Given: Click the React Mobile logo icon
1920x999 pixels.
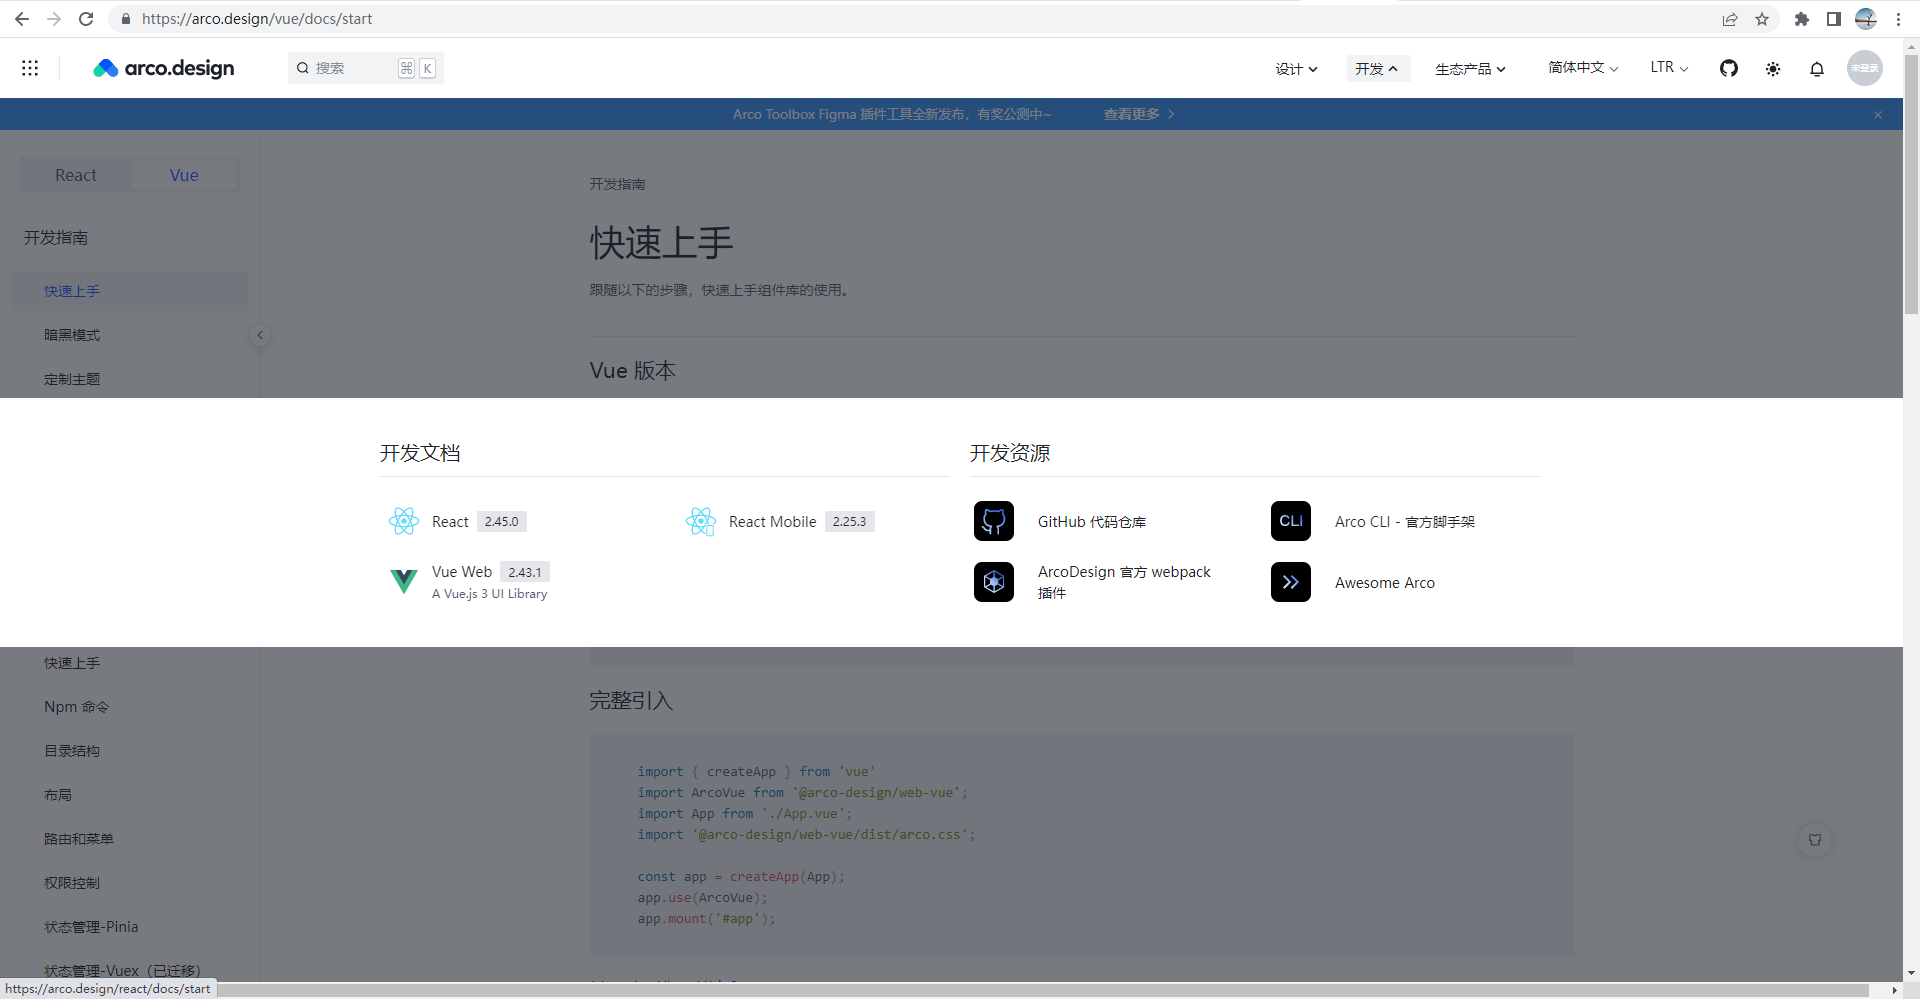Looking at the screenshot, I should (701, 521).
